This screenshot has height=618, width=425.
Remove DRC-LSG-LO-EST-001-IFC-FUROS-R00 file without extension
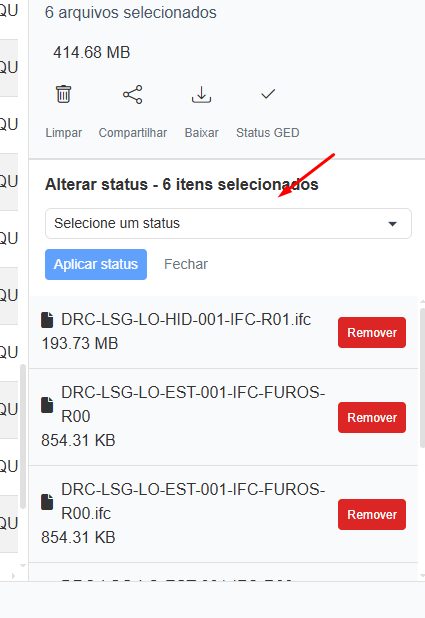click(372, 417)
